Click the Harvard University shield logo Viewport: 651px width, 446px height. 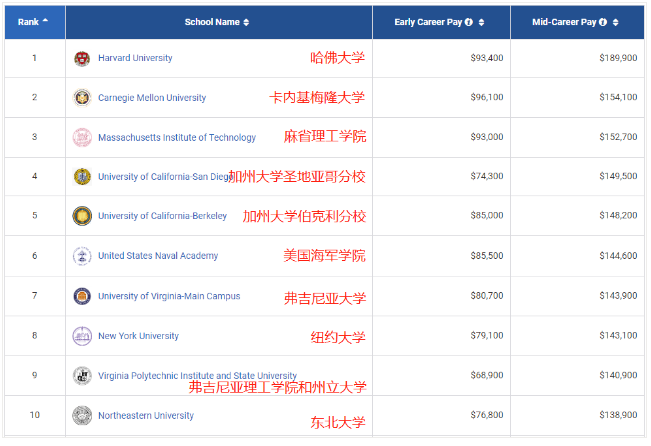(x=82, y=58)
